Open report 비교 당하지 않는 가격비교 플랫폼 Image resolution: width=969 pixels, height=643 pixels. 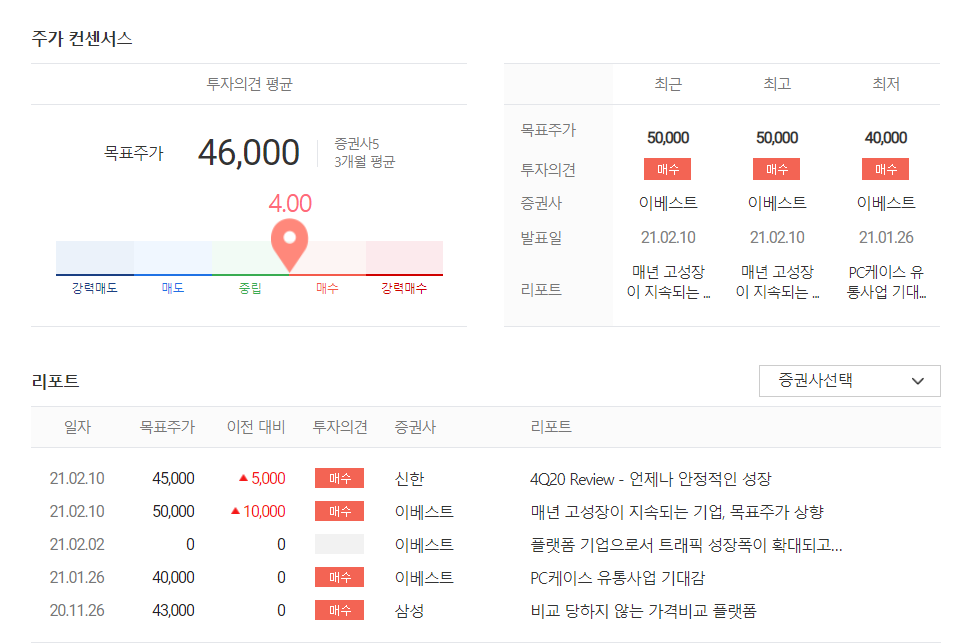643,611
